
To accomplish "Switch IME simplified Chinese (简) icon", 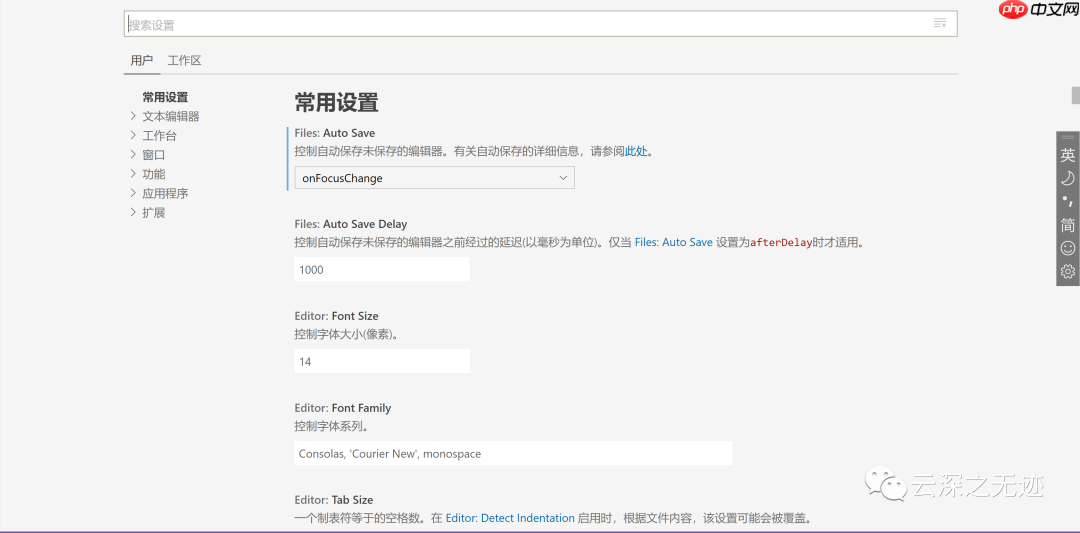I will click(1068, 224).
